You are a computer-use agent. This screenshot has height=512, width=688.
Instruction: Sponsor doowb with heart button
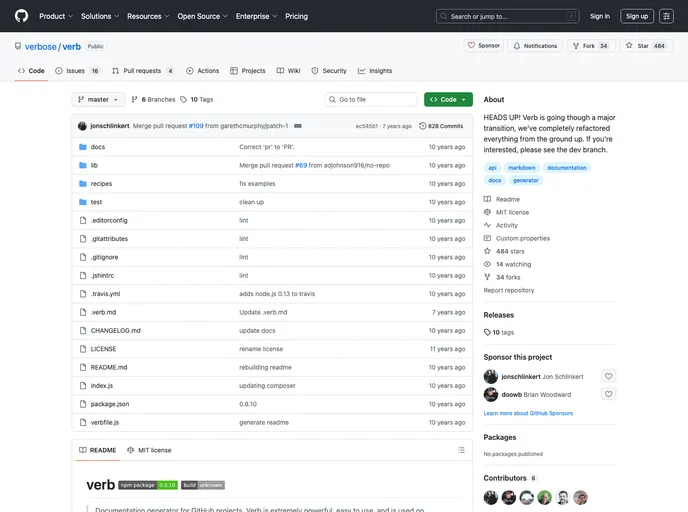(608, 394)
